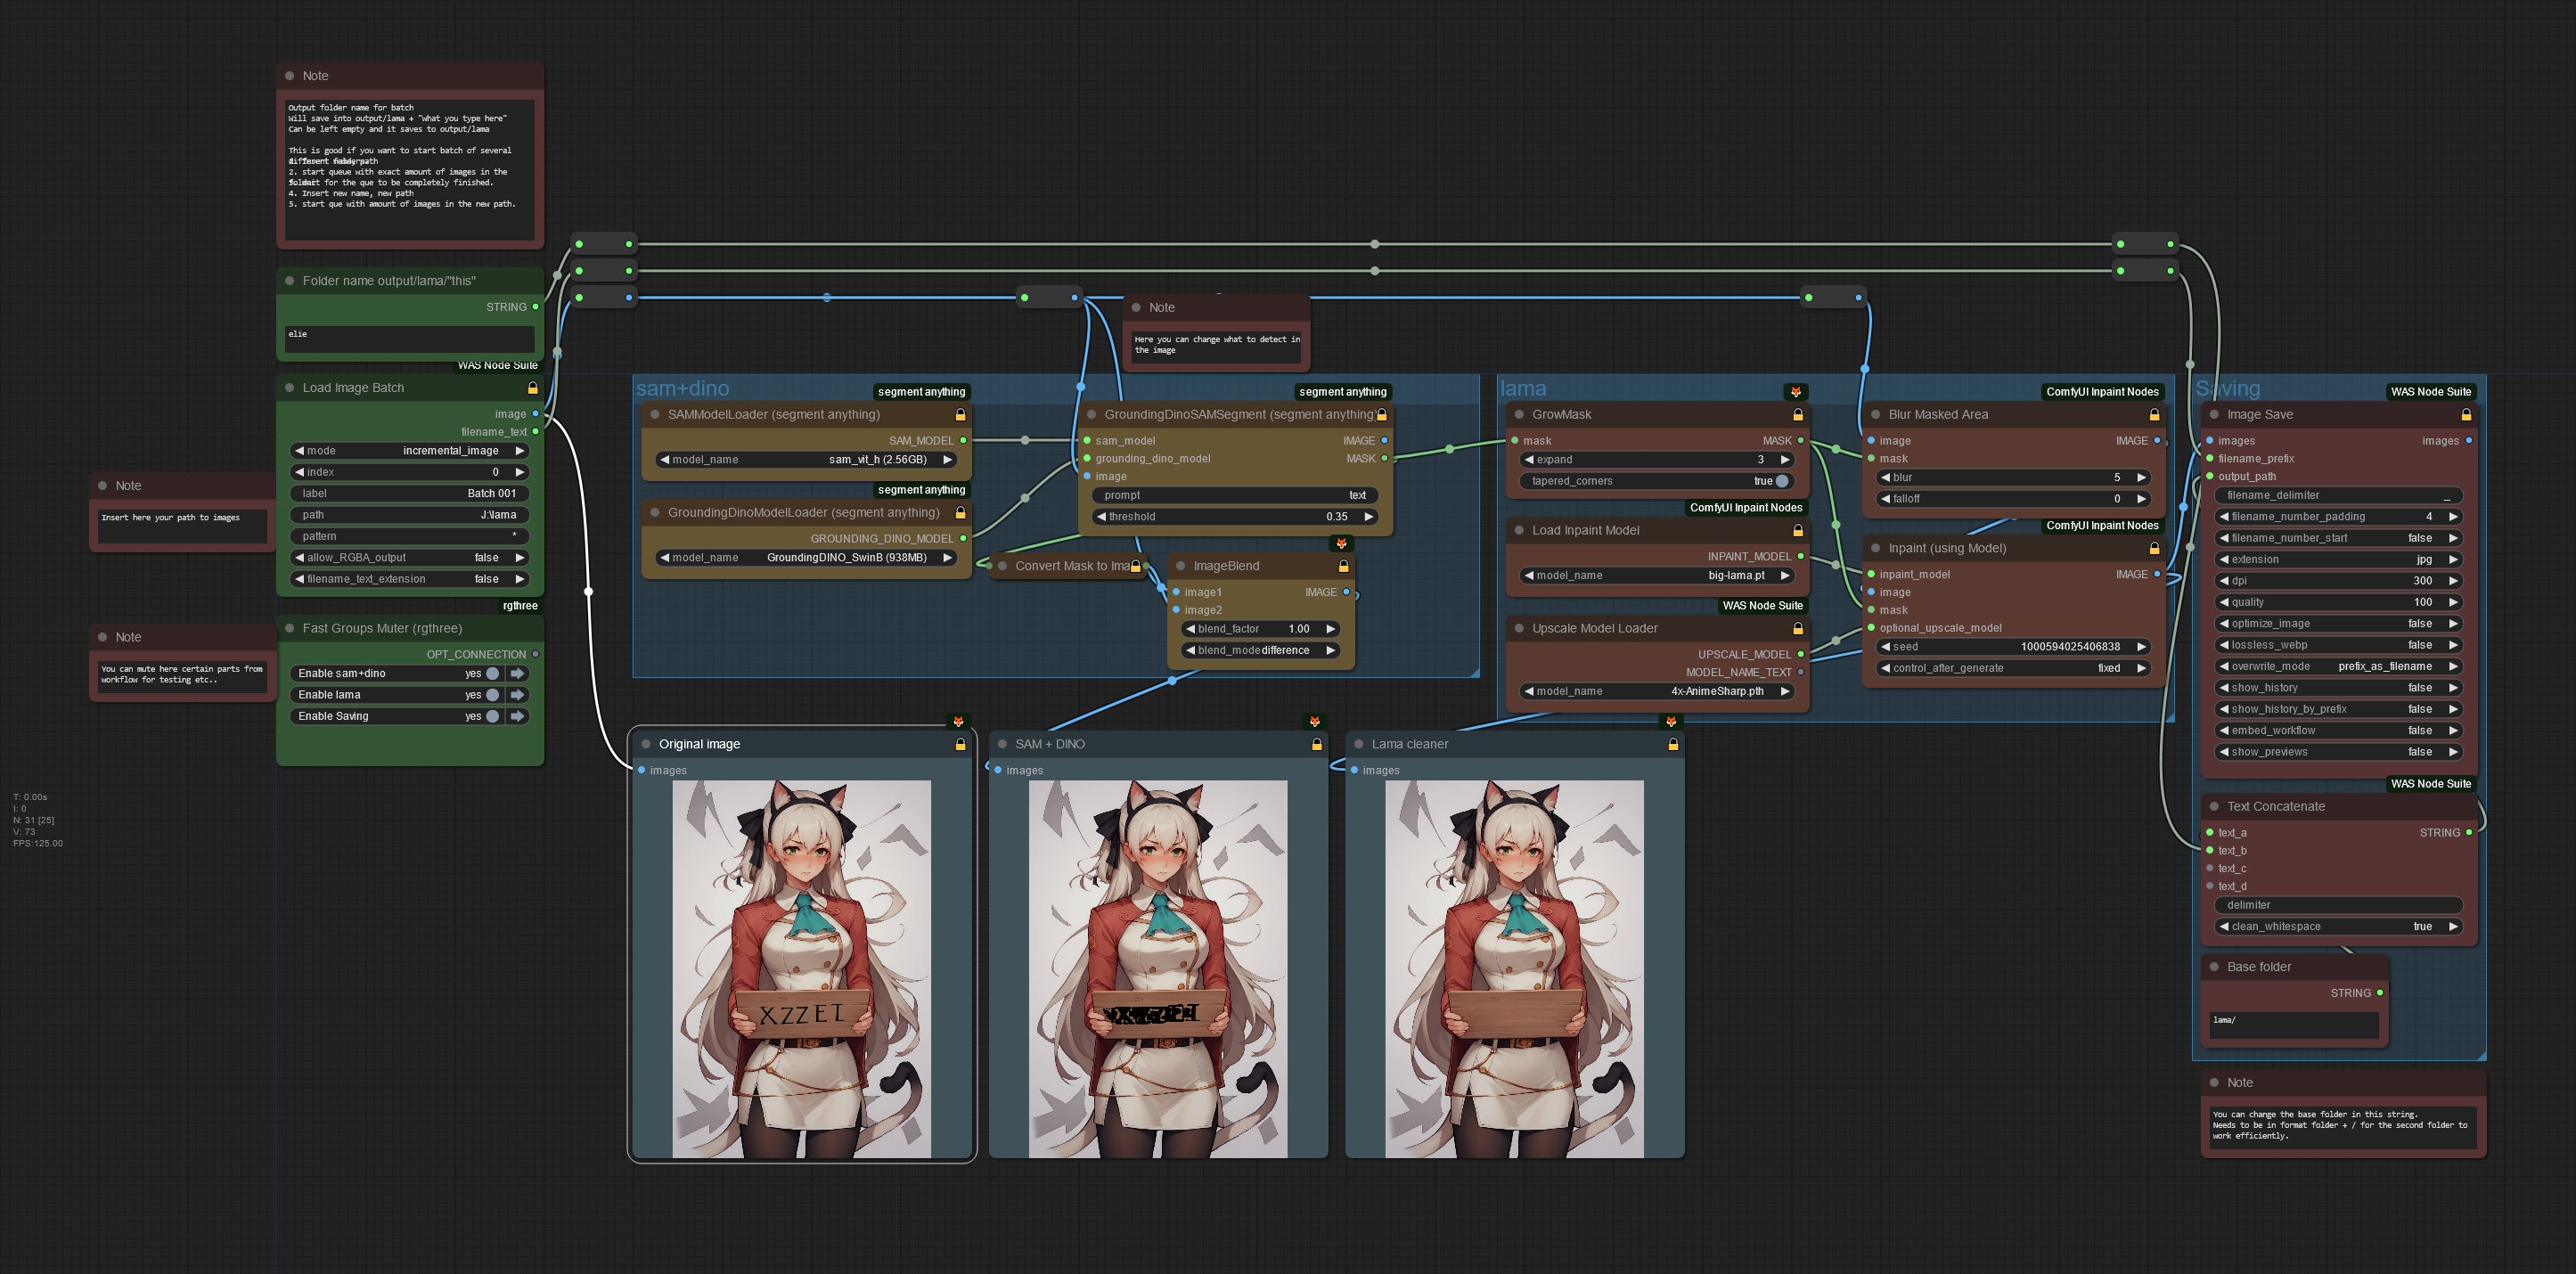Jump to sam+dino group via arrow icon
Image resolution: width=2576 pixels, height=1274 pixels.
(518, 674)
